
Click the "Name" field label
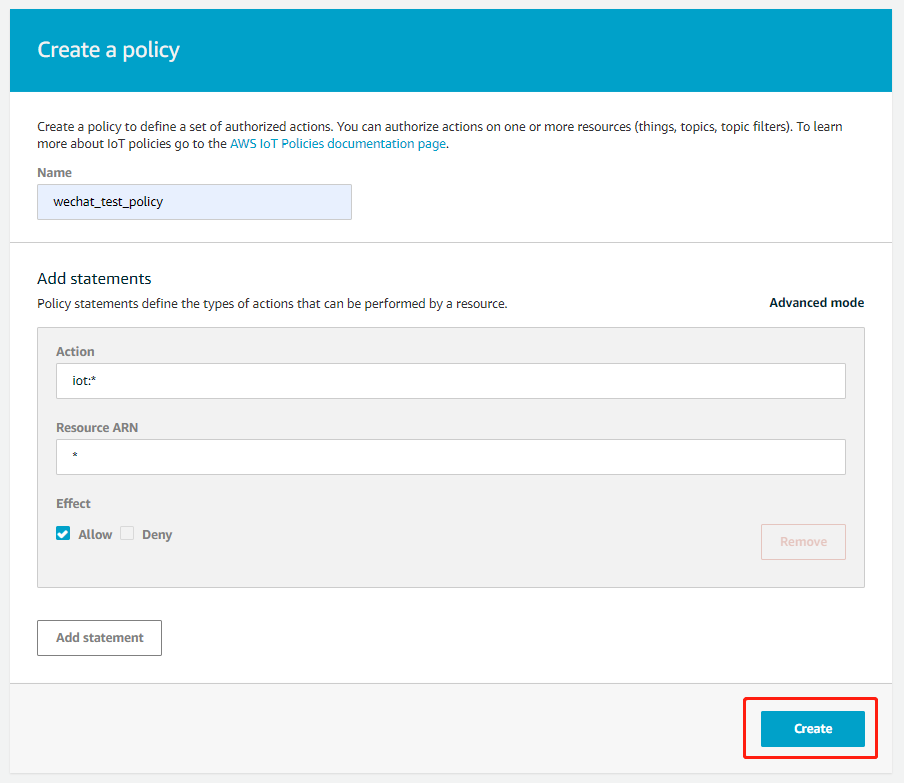coord(54,173)
